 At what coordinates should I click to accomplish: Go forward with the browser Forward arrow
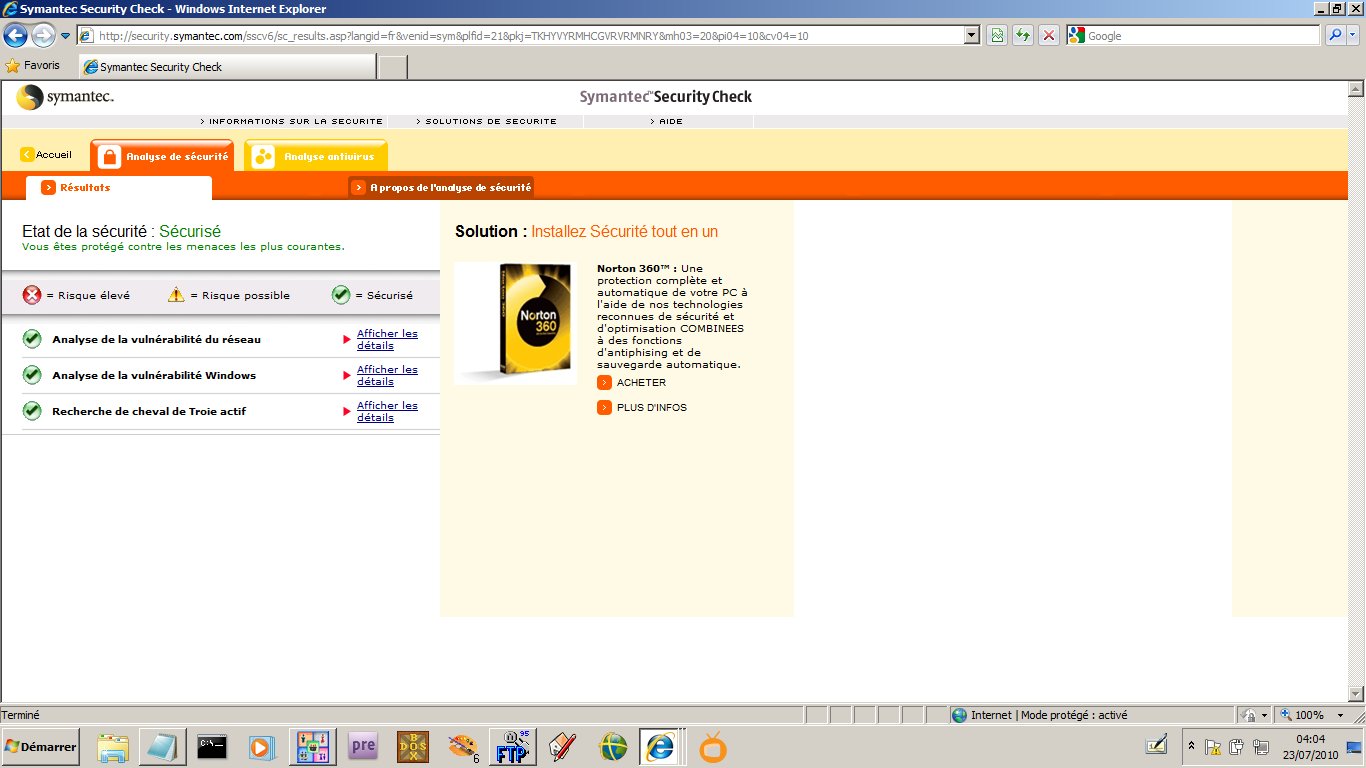click(43, 35)
